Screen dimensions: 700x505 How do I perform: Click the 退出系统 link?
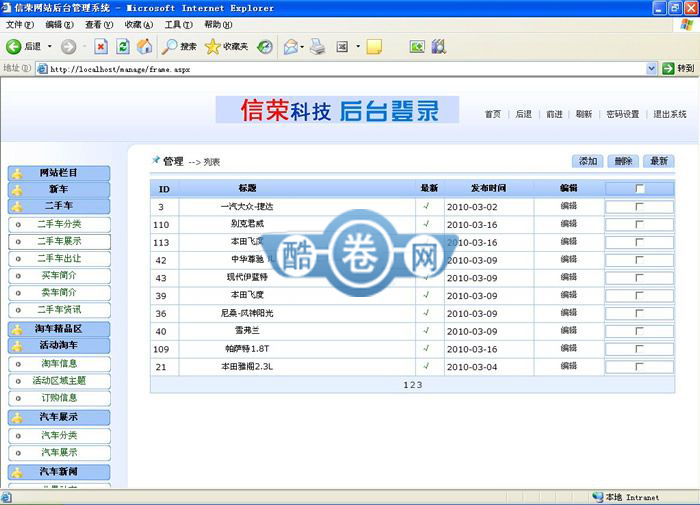670,114
